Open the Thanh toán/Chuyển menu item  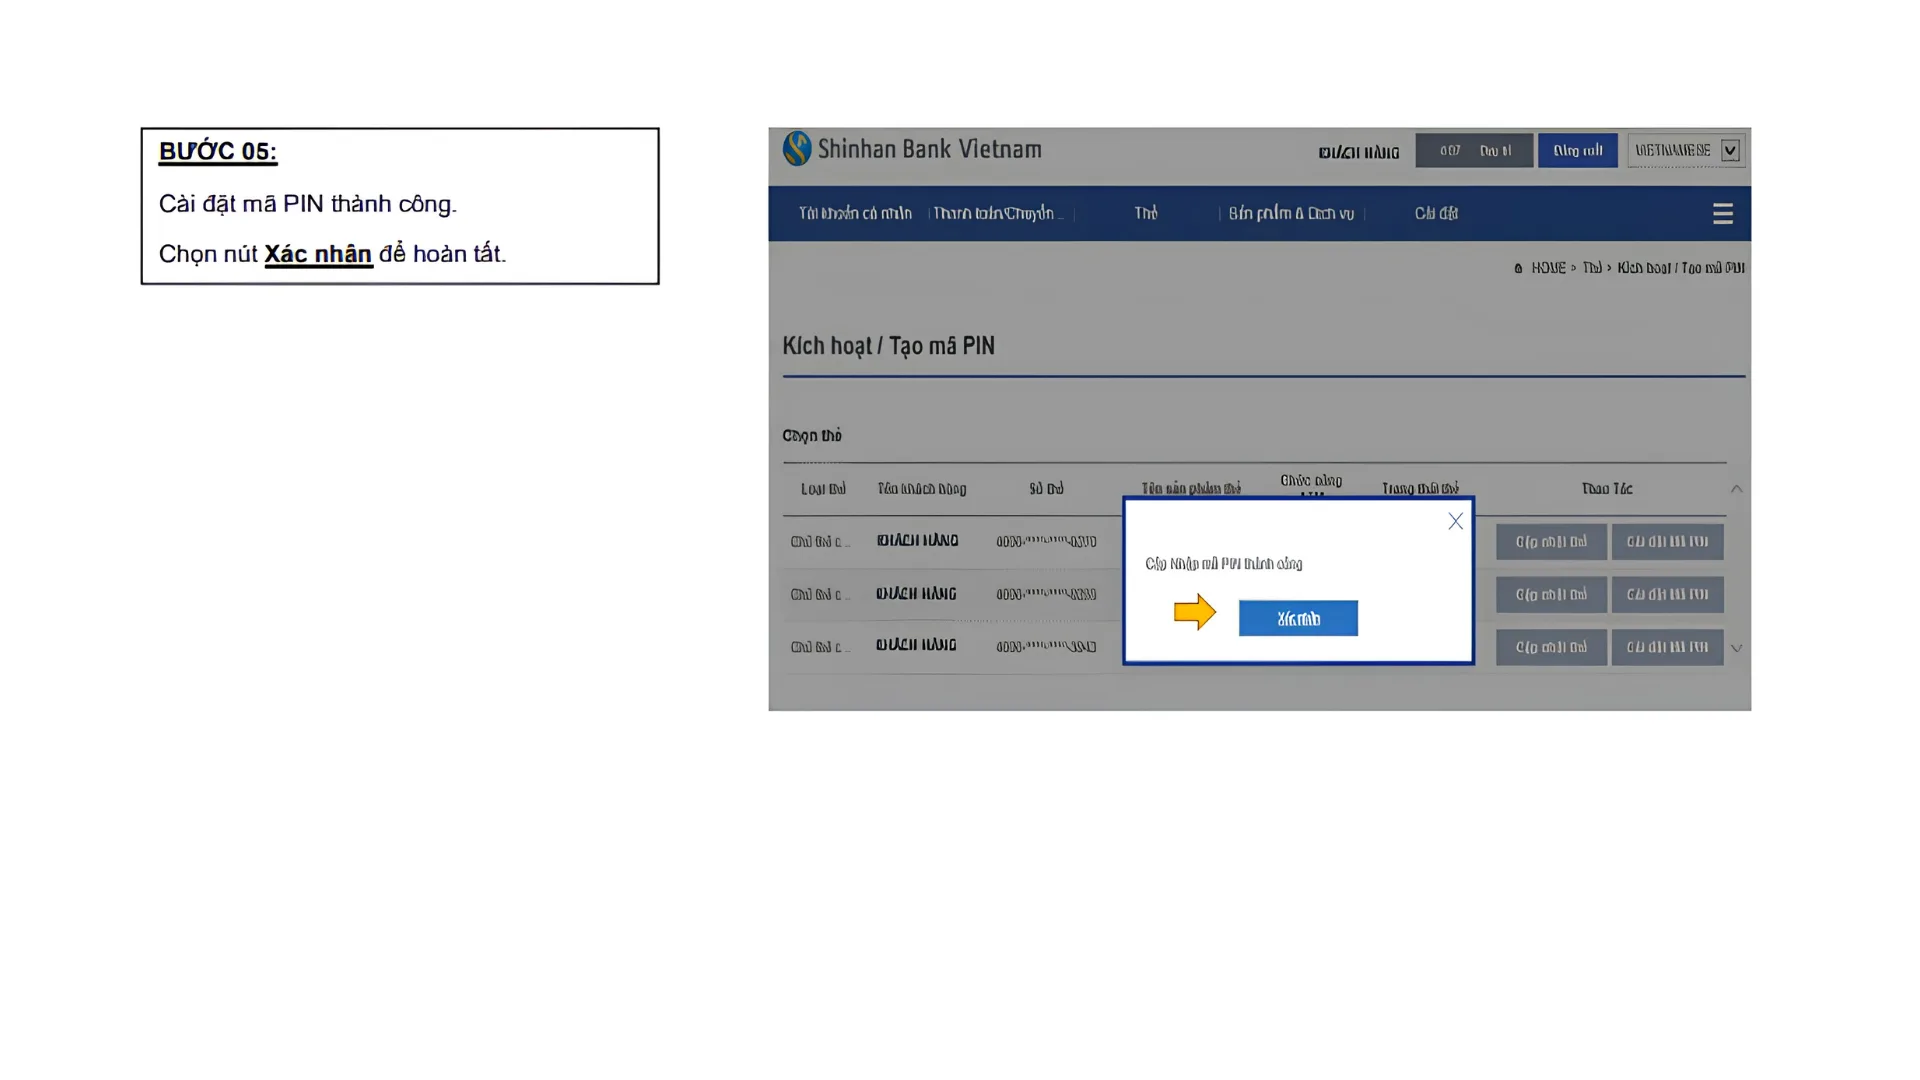(997, 213)
